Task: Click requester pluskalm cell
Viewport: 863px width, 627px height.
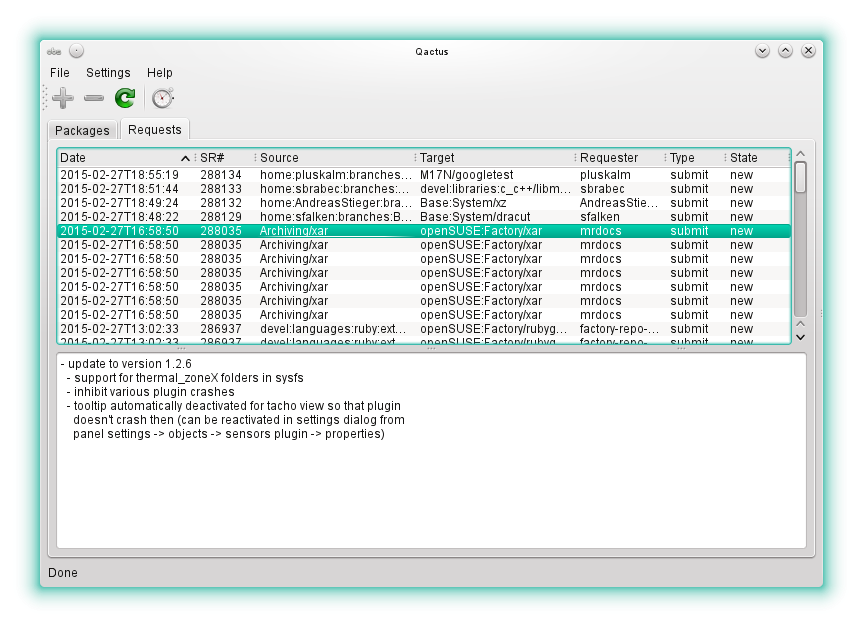Action: (x=605, y=175)
